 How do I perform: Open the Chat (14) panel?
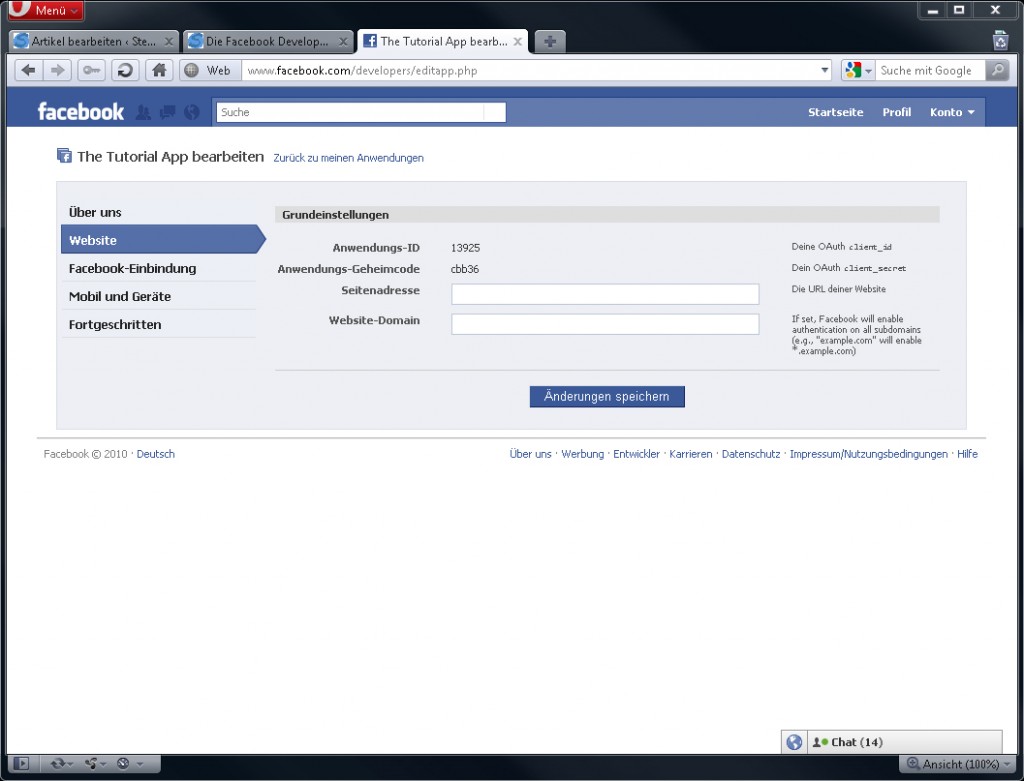904,742
